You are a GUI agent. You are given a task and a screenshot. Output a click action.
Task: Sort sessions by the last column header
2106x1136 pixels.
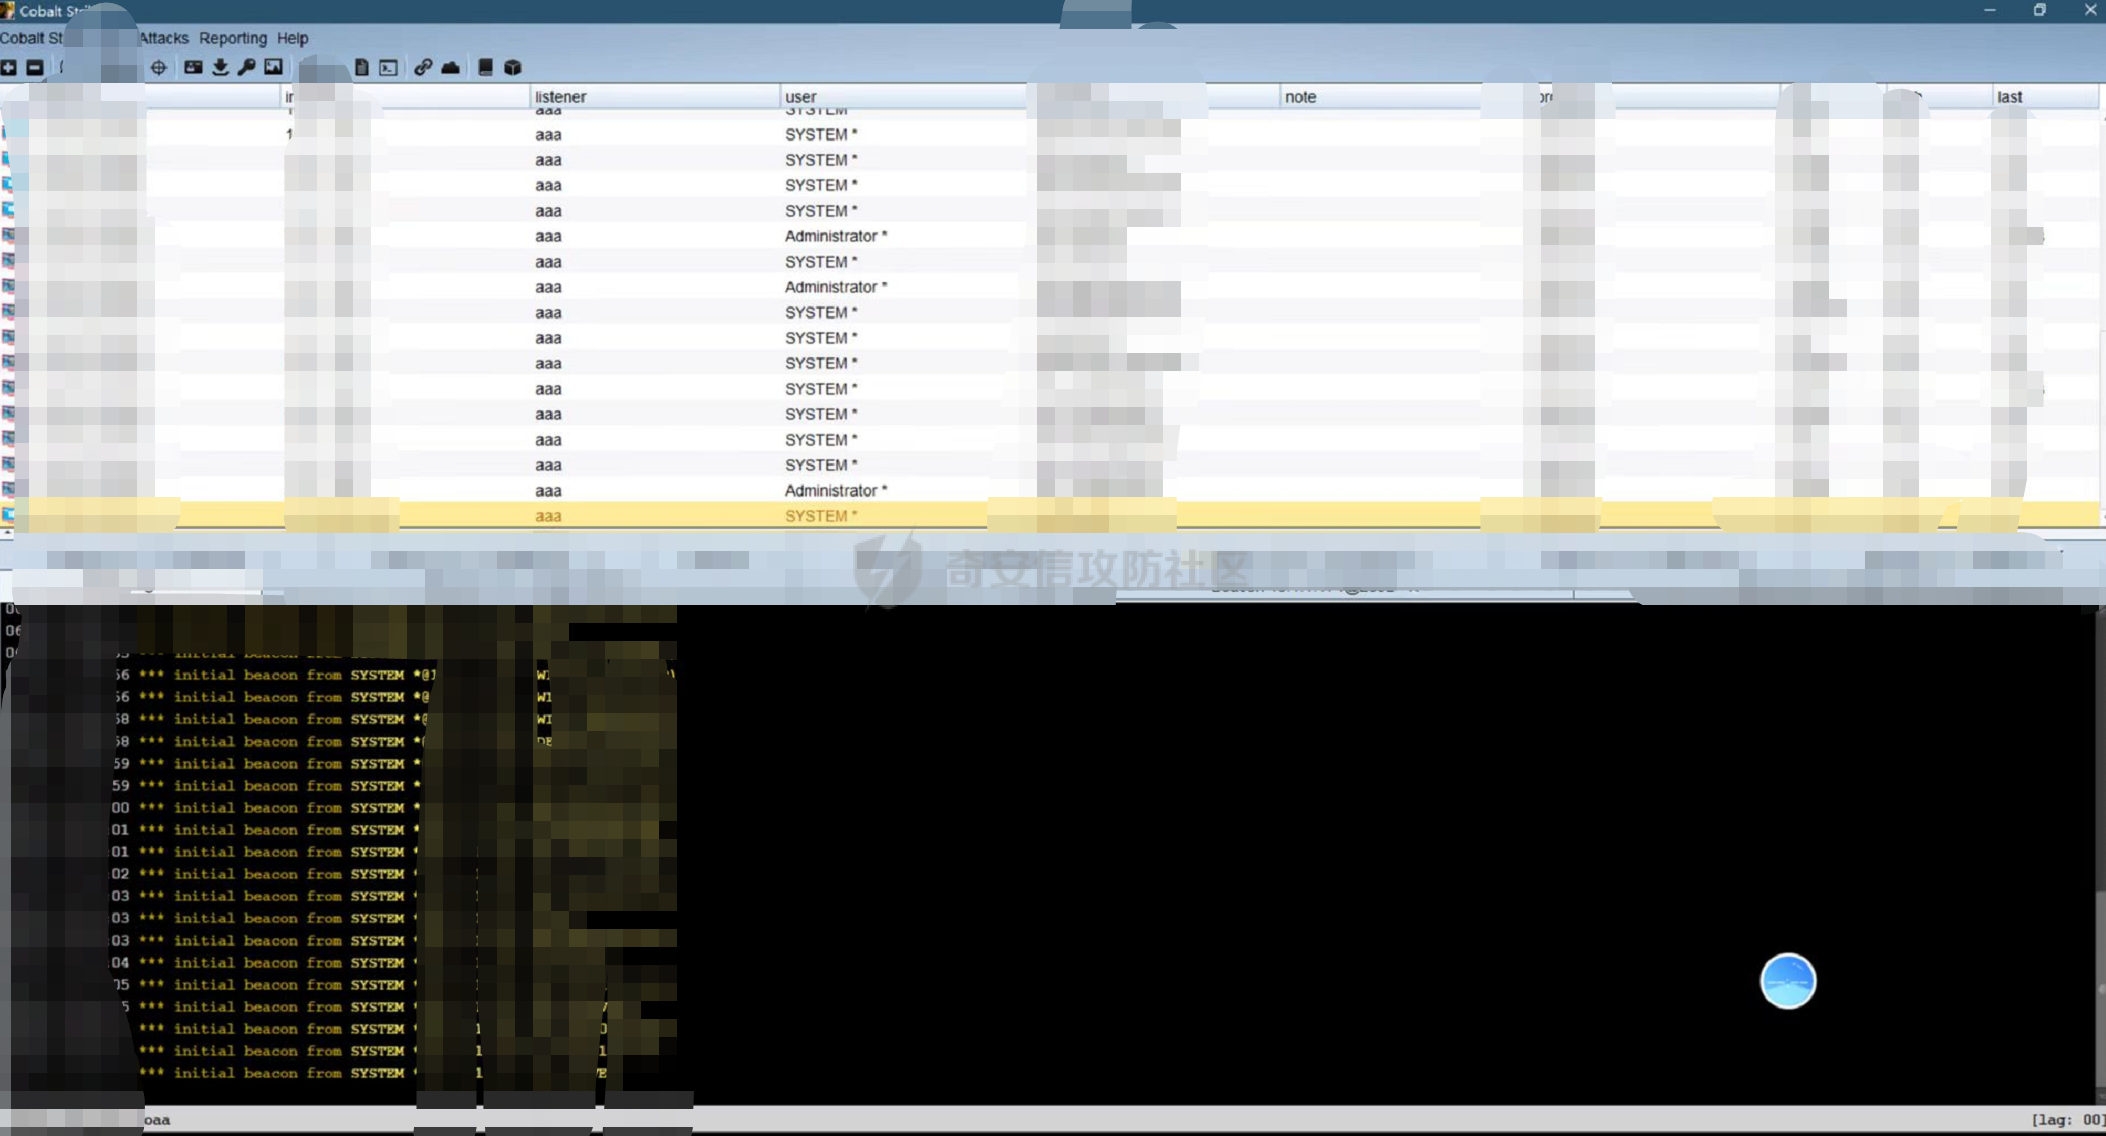tap(2045, 97)
